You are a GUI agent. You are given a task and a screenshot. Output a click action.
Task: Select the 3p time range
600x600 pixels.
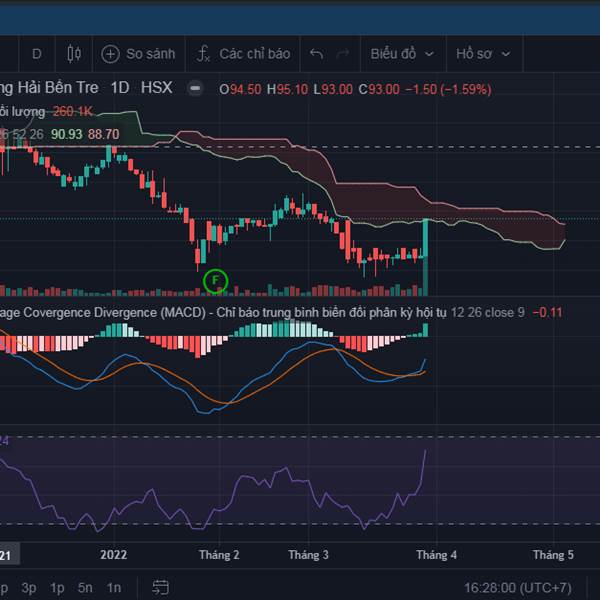[x=29, y=587]
